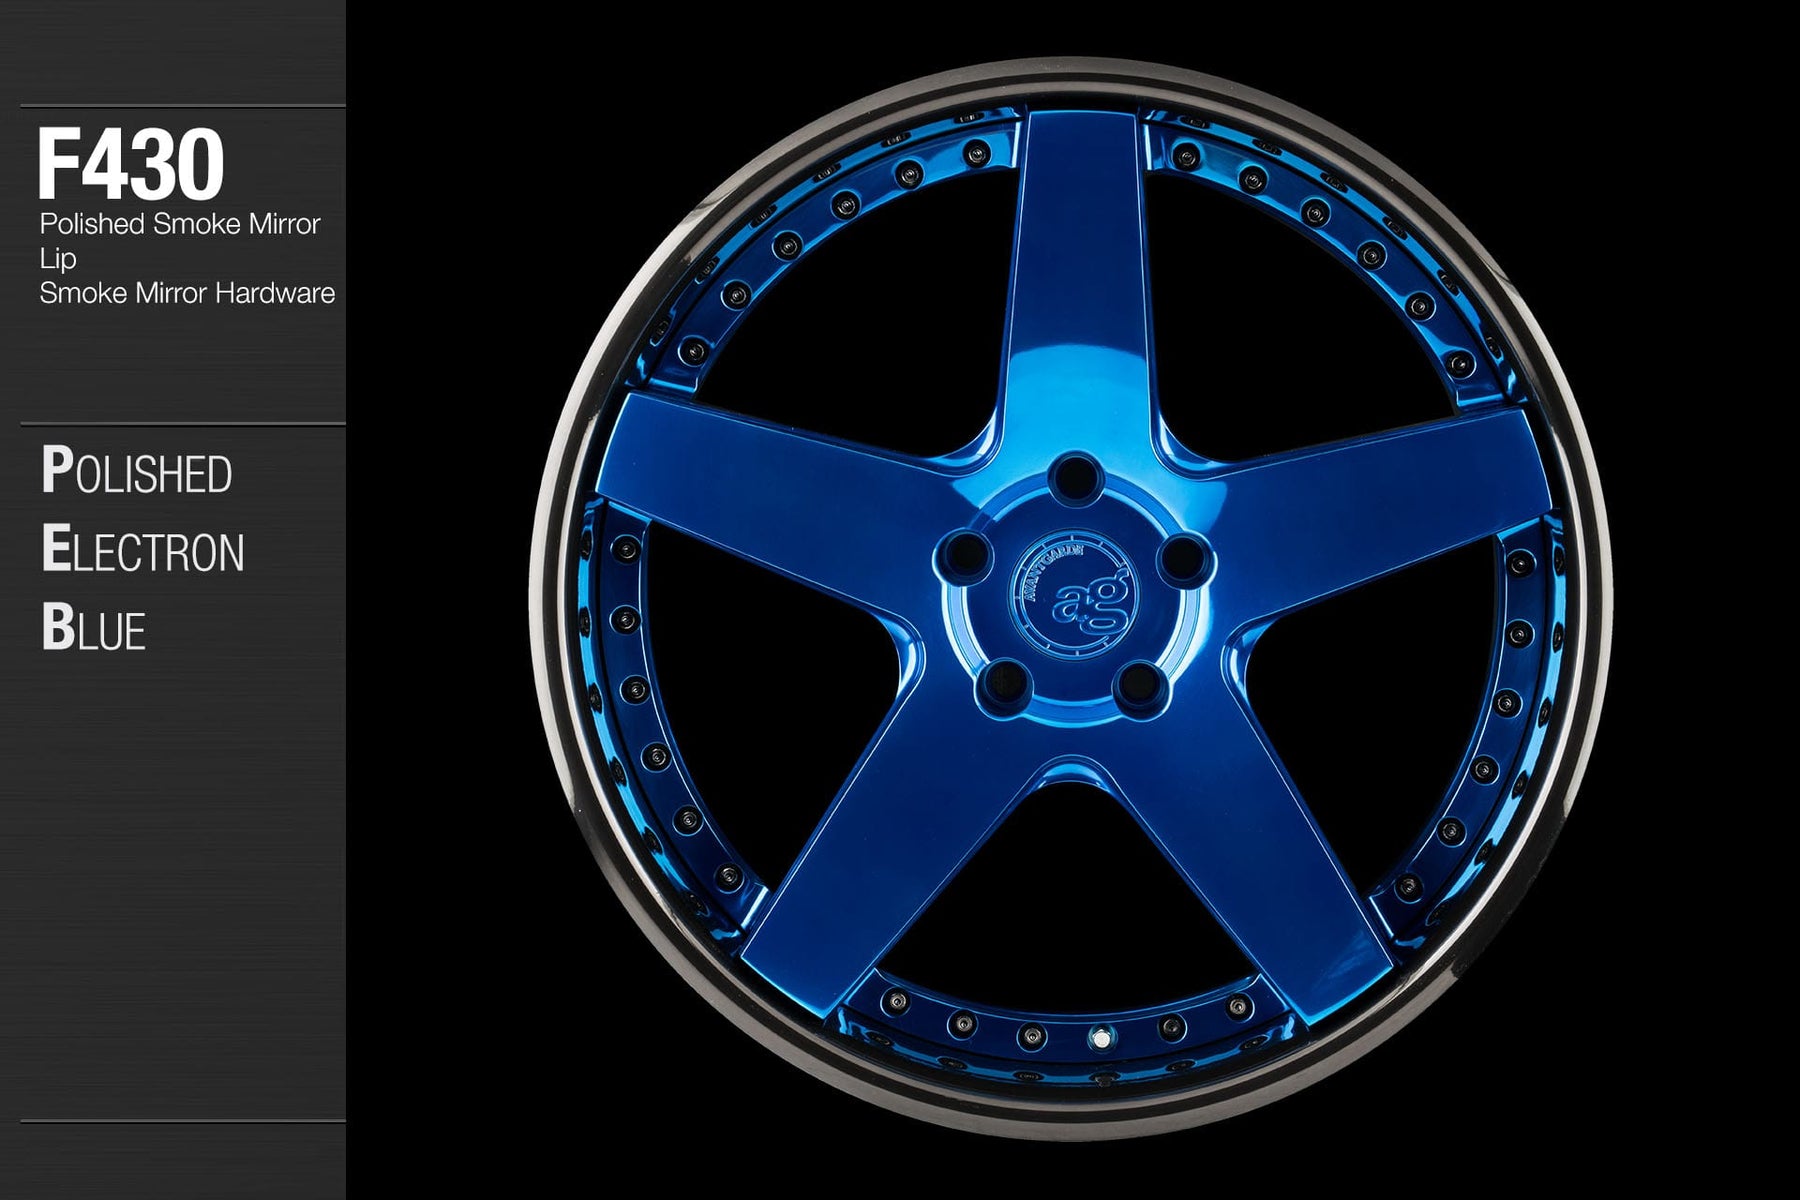Click the silver valve stem at wheel bottom

tap(1101, 1039)
